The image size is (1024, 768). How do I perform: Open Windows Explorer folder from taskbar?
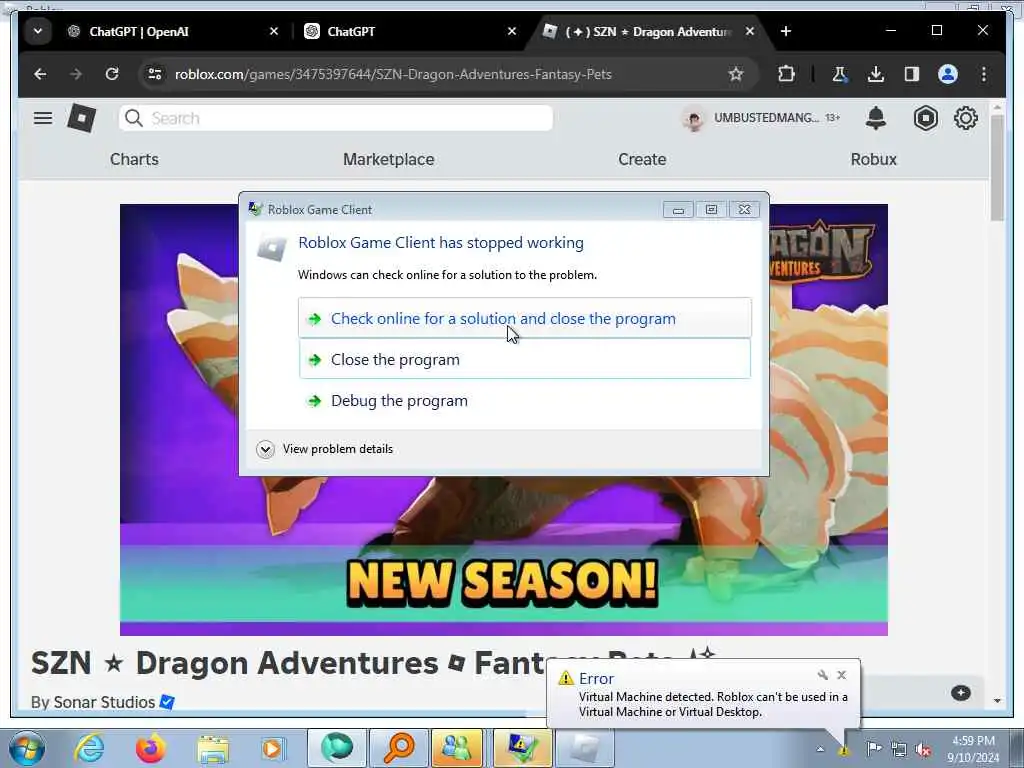(212, 748)
